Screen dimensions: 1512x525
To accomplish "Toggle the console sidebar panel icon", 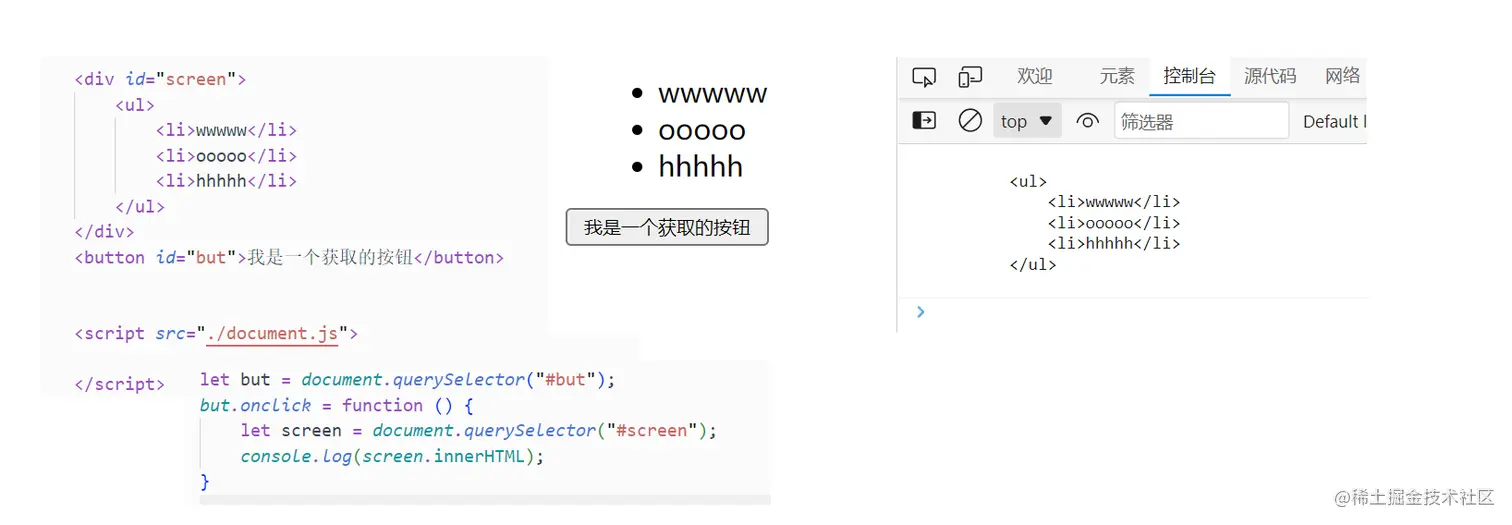I will 924,121.
